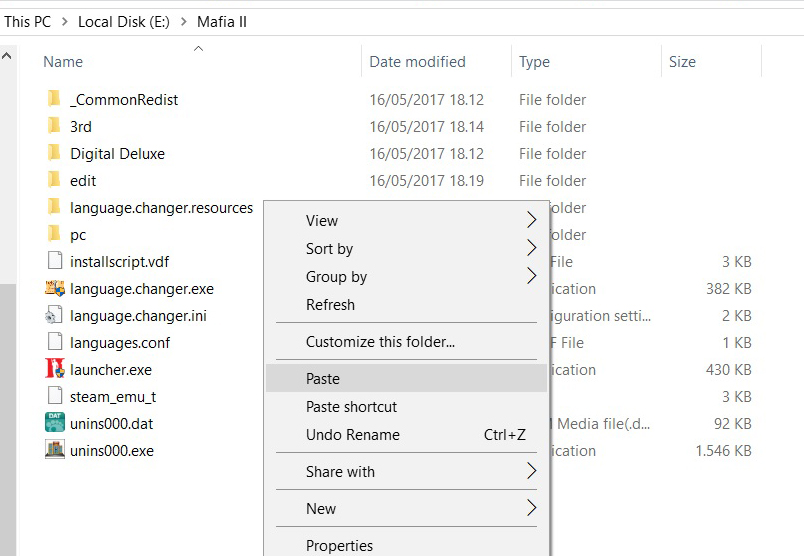Click the languages.conf file icon
This screenshot has height=556, width=804.
tap(54, 343)
